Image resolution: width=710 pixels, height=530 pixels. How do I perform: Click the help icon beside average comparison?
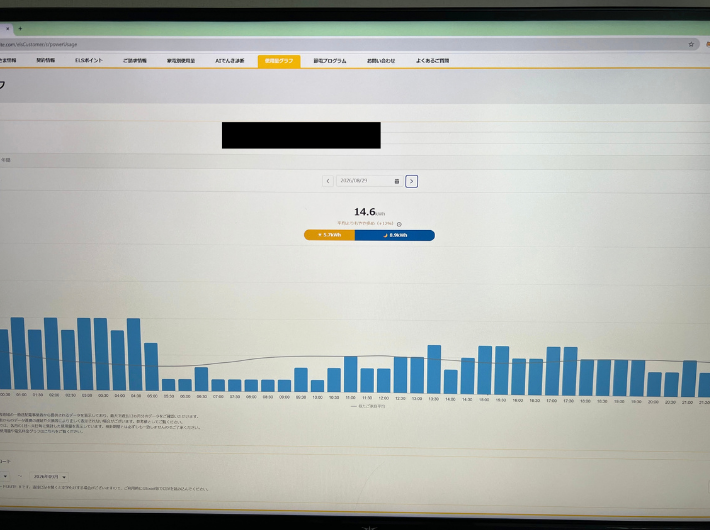pyautogui.click(x=399, y=224)
